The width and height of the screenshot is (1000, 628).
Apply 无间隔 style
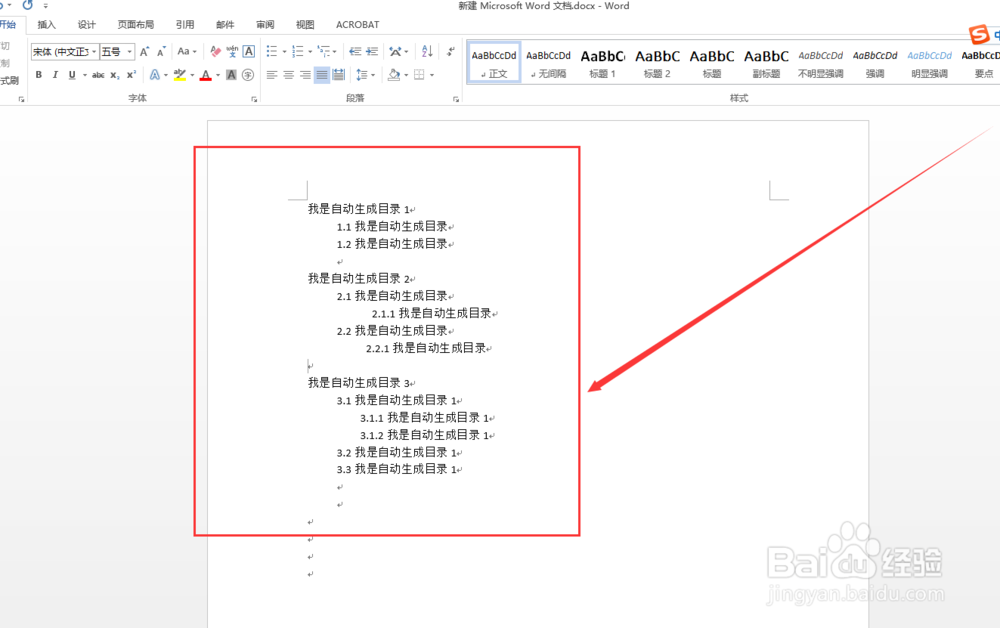548,62
